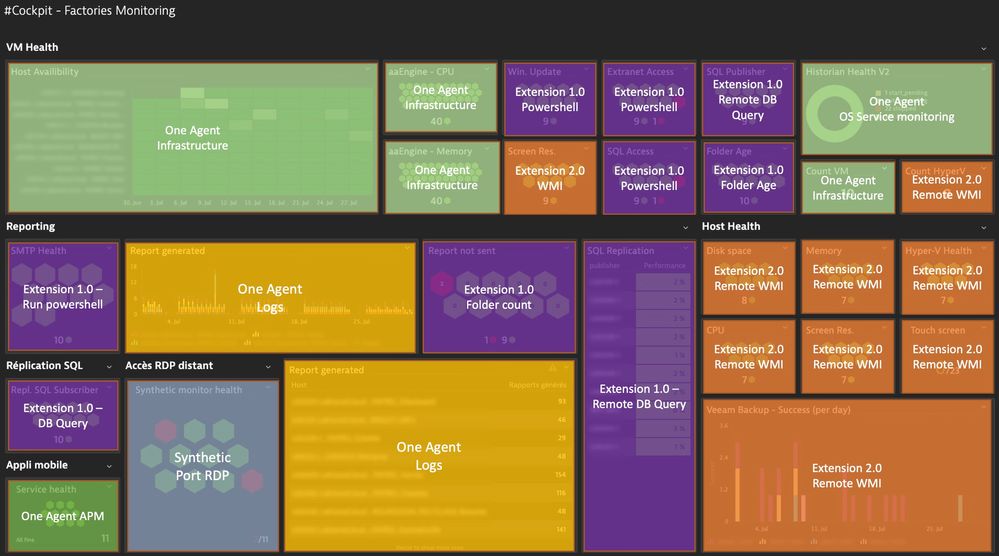Click the Historian Health V2 donut chart

click(x=838, y=113)
